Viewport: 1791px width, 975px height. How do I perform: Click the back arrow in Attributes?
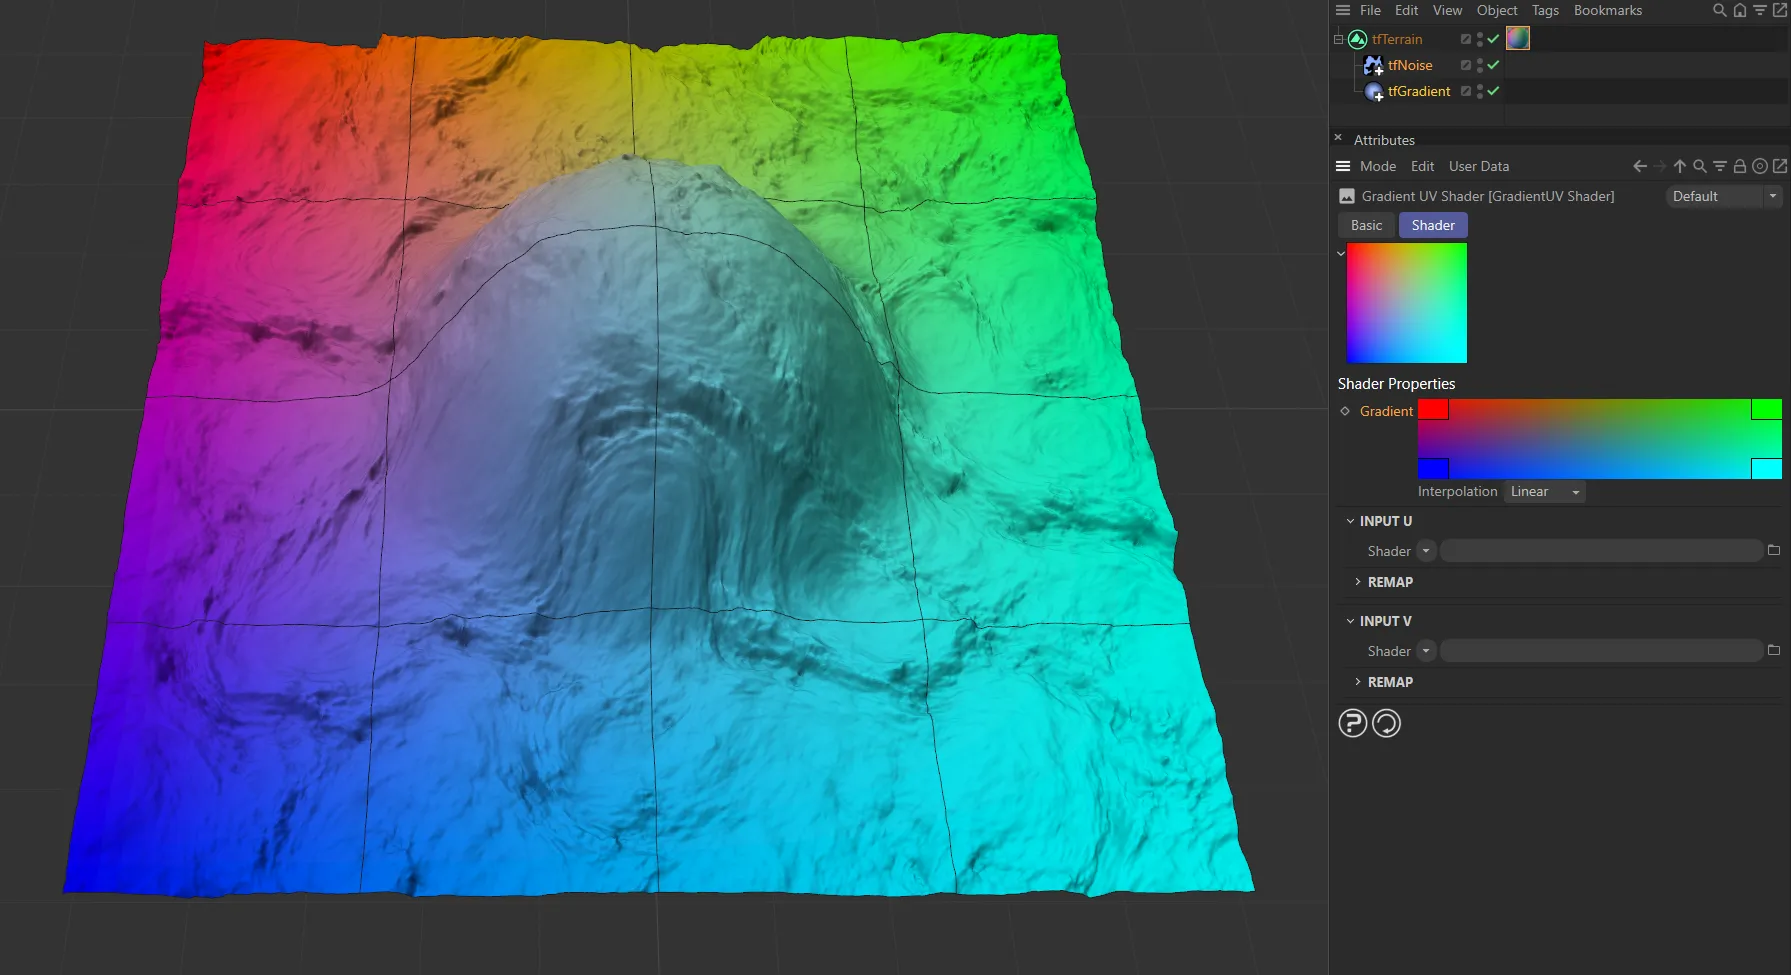coord(1639,166)
